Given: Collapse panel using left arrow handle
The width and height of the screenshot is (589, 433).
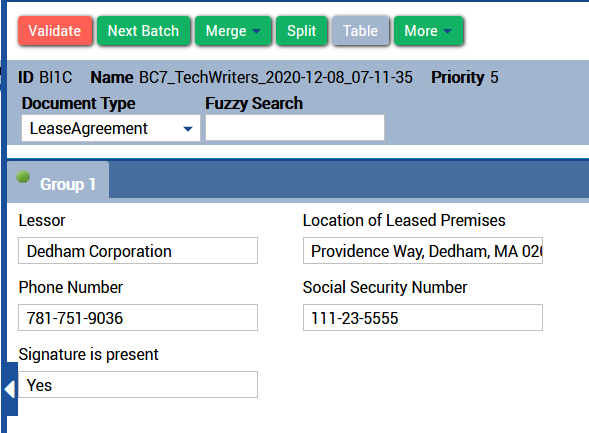Looking at the screenshot, I should pos(10,389).
